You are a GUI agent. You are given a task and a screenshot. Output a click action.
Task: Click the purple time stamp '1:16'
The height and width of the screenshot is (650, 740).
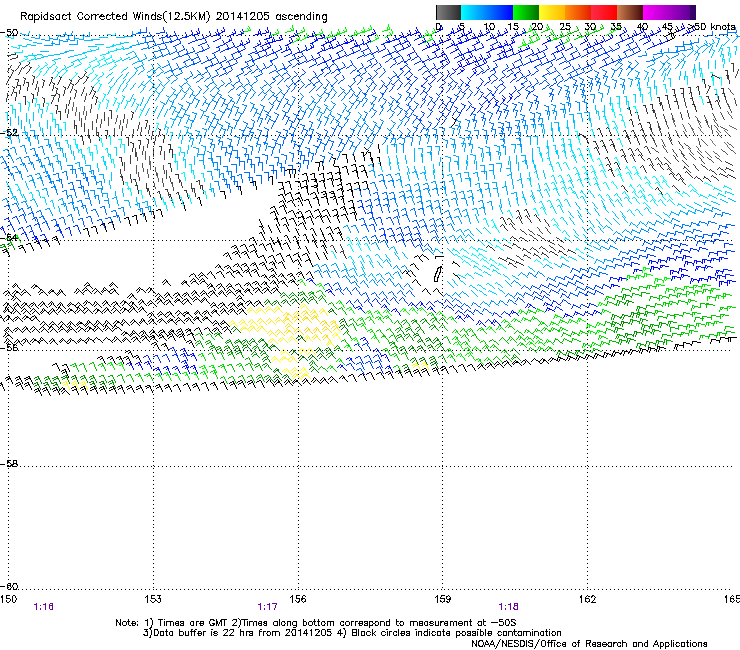43,607
